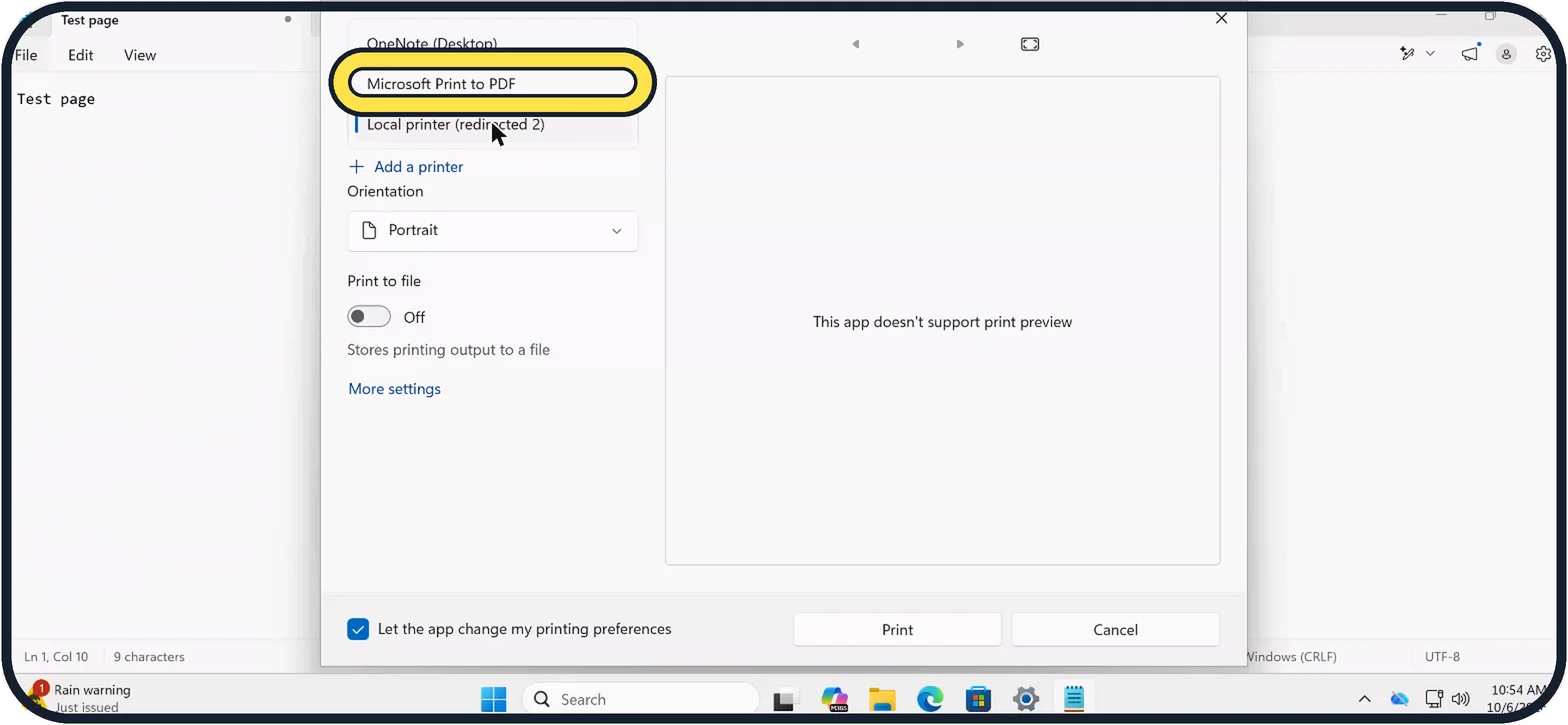Open the Edit menu in Notepad
The width and height of the screenshot is (1568, 725).
pos(81,55)
